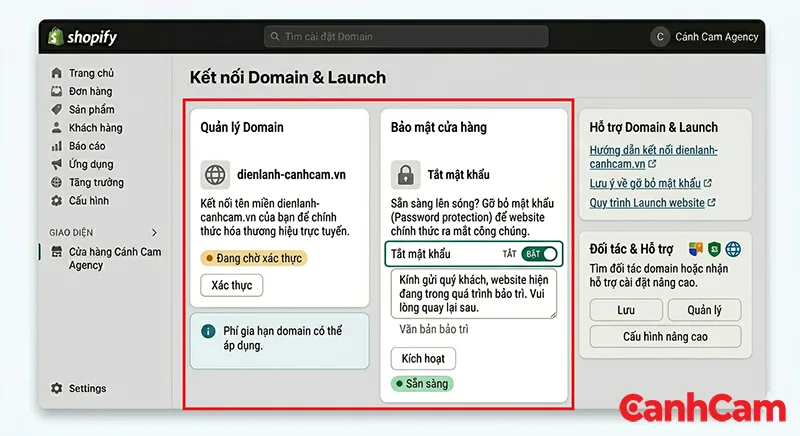
Task: Focus the Tìm cài đặt Domain search field
Action: 406,37
